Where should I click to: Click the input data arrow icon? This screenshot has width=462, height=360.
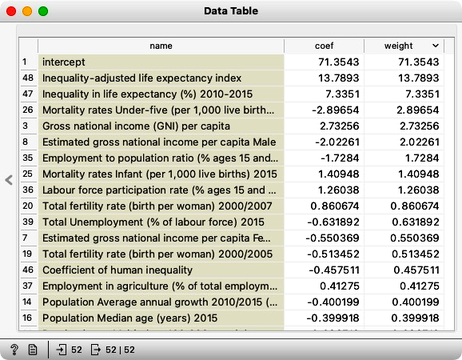click(61, 350)
